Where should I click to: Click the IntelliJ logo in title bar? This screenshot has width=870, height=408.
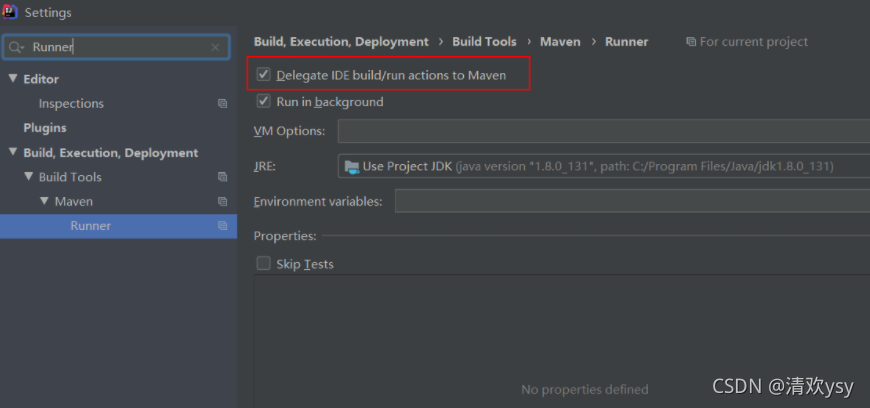[10, 11]
